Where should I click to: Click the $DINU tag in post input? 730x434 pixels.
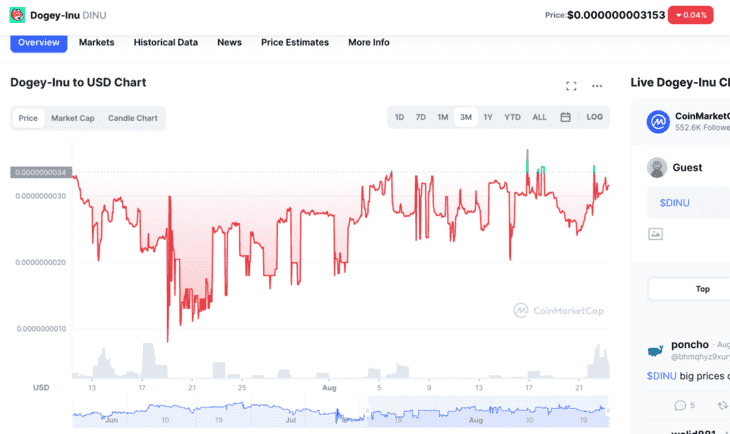click(x=674, y=203)
